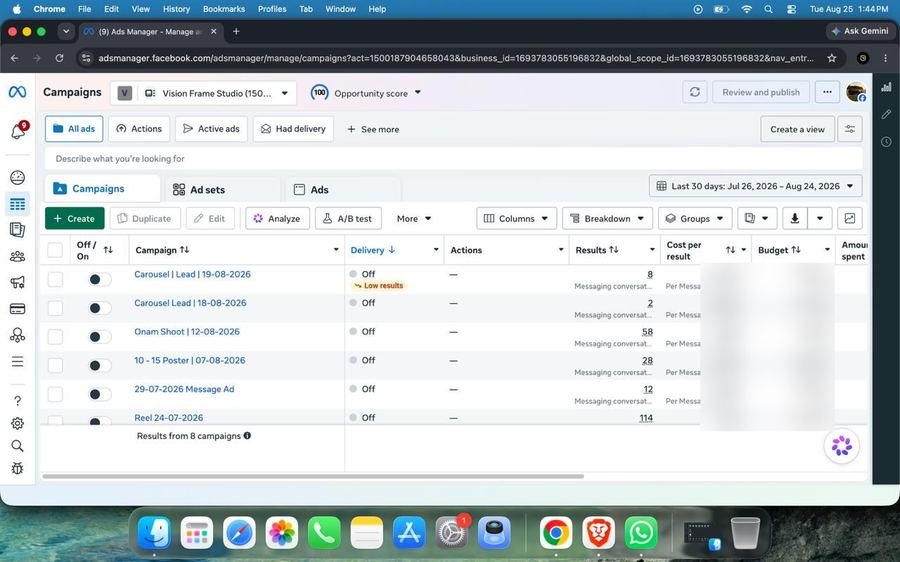Open the three-dots menu beside Review and publish
900x562 pixels.
[x=827, y=92]
